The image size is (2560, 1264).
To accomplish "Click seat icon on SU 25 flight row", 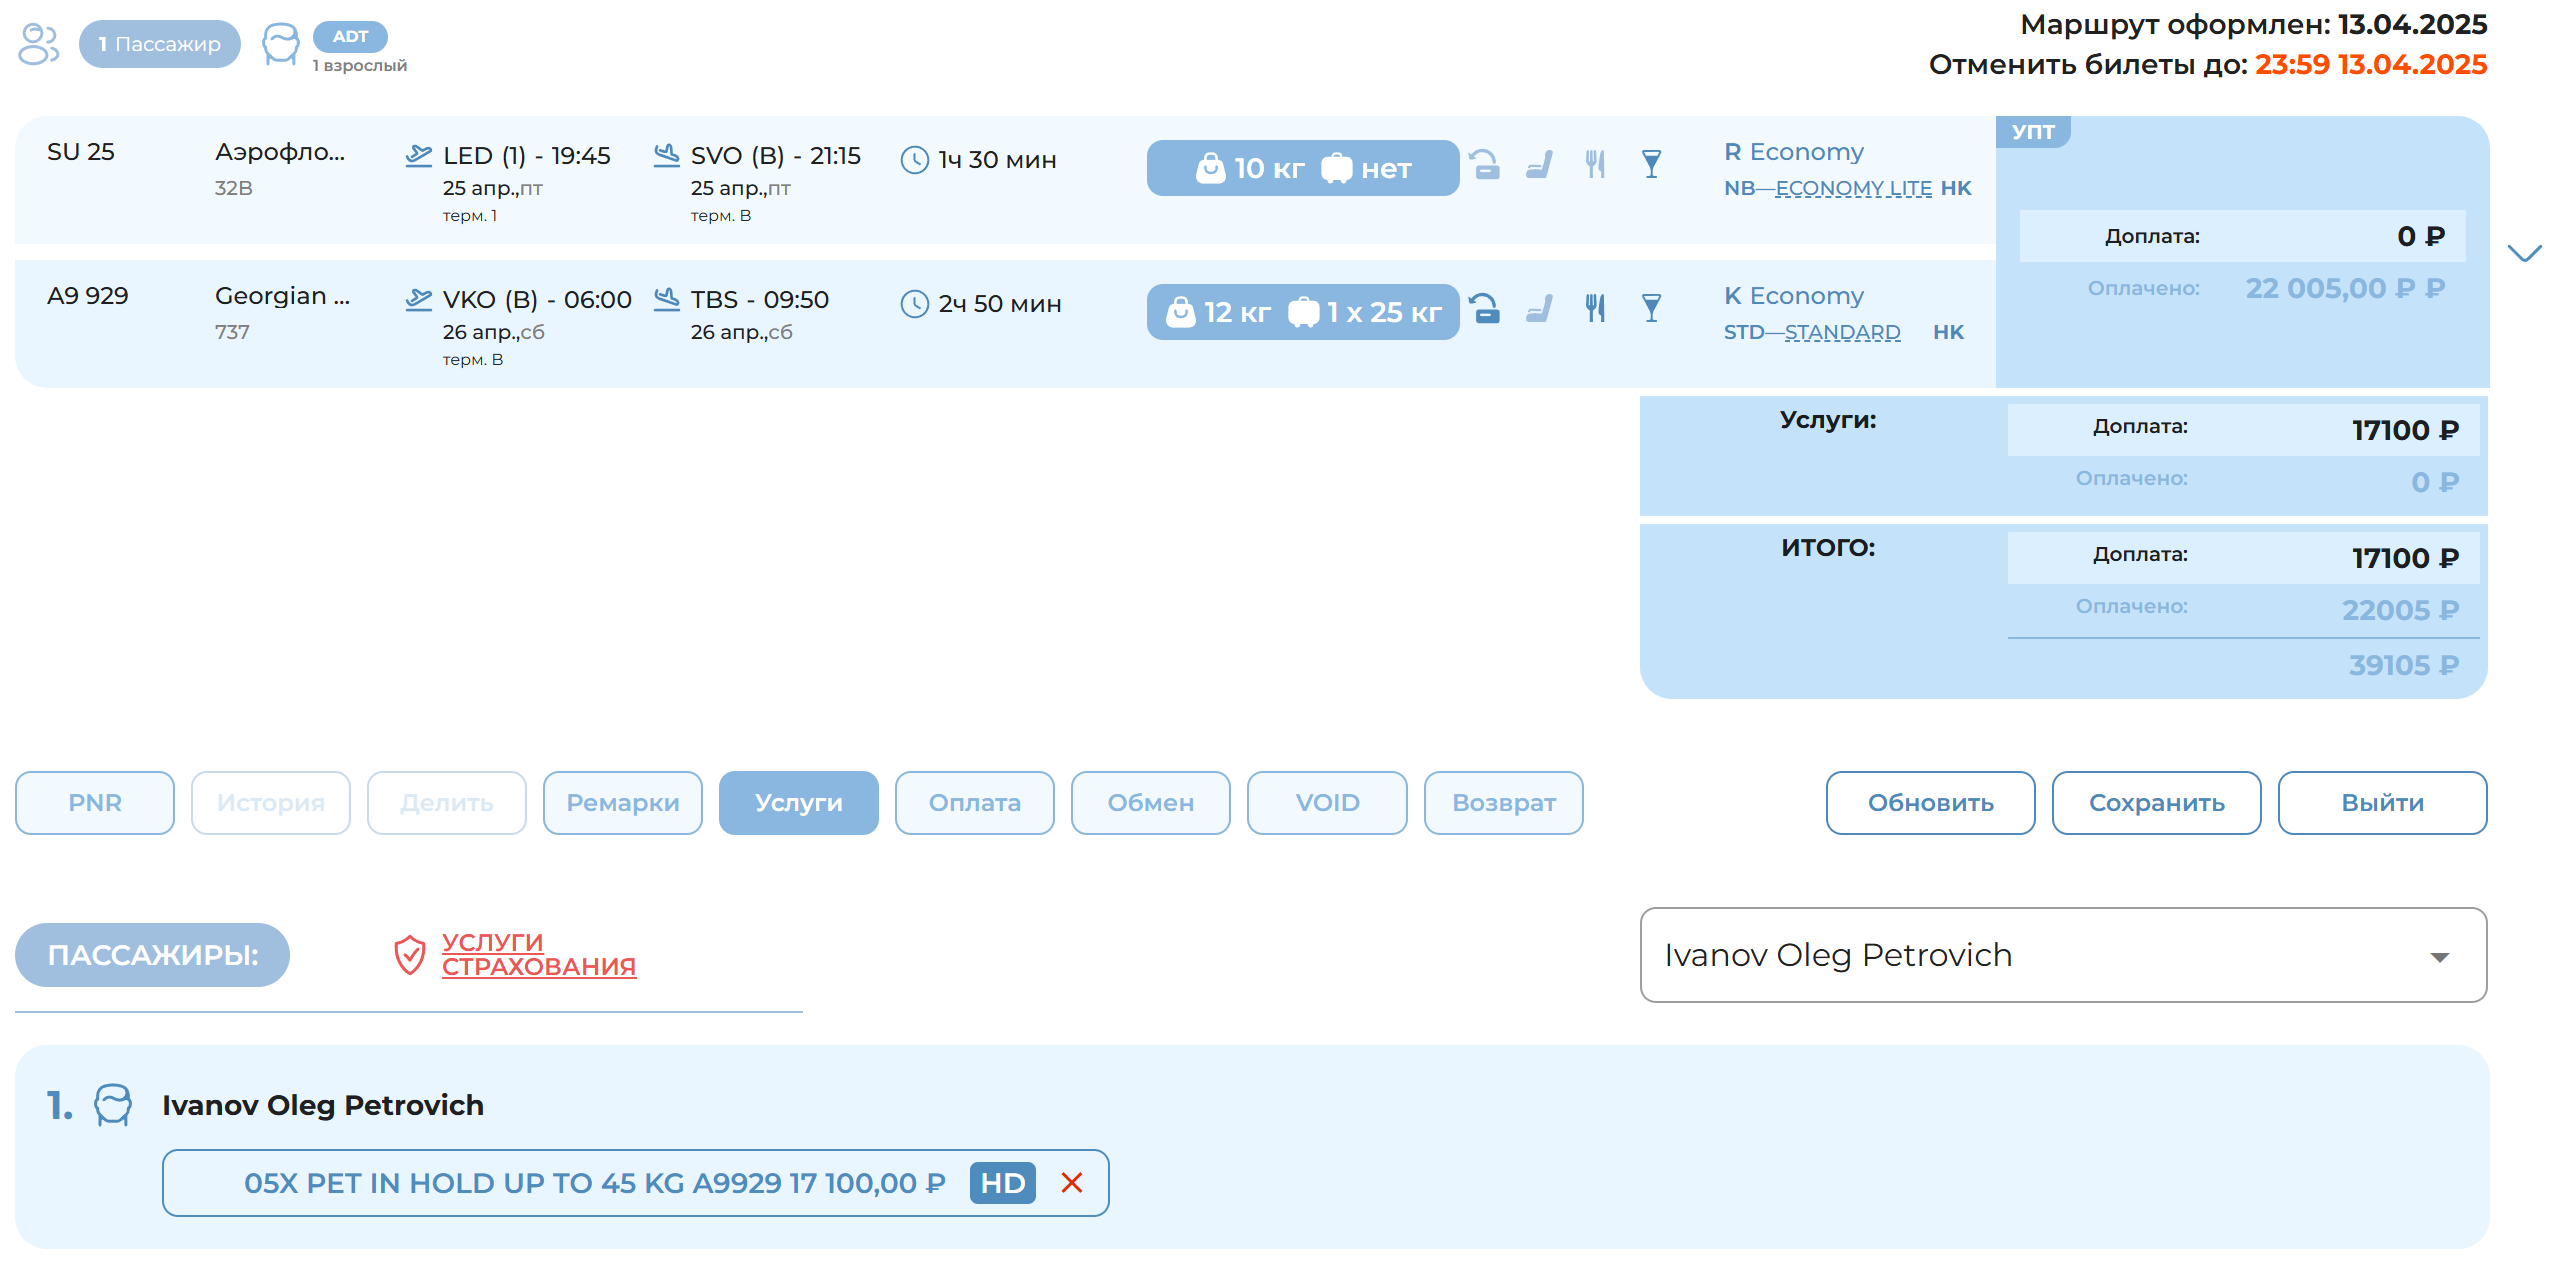I will pyautogui.click(x=1539, y=164).
